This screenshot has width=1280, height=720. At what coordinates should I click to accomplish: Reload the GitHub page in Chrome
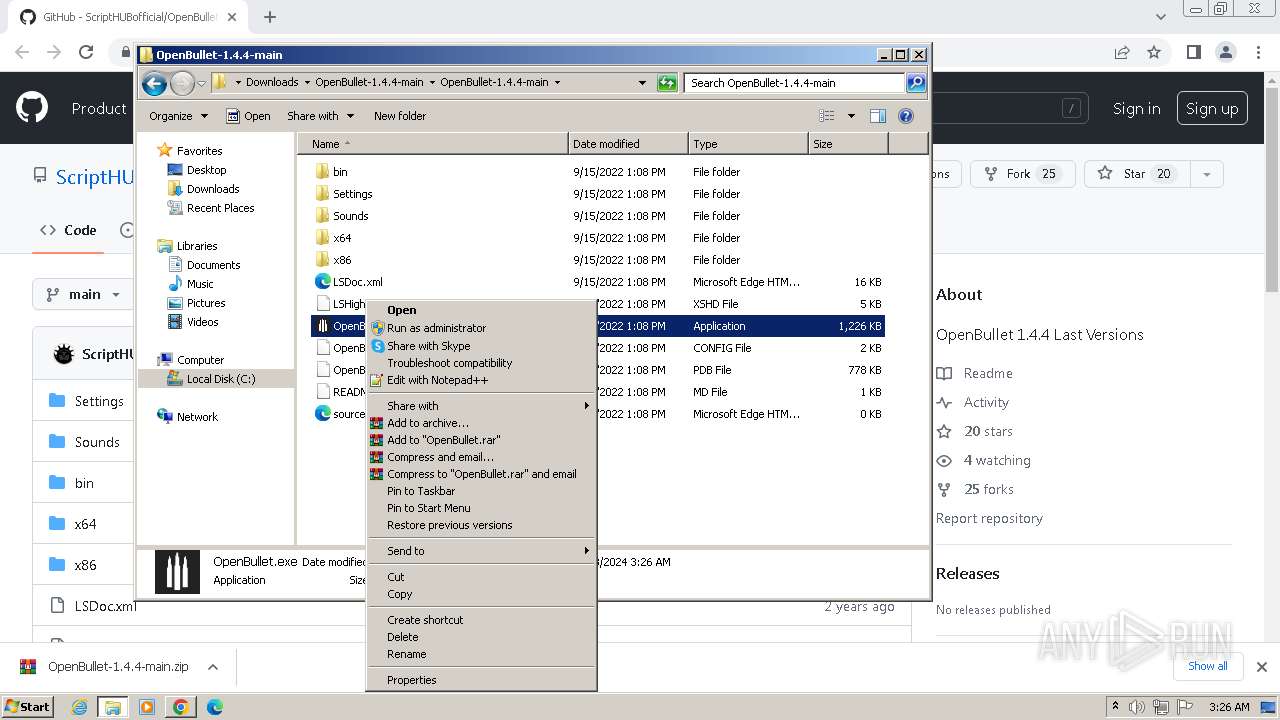86,52
